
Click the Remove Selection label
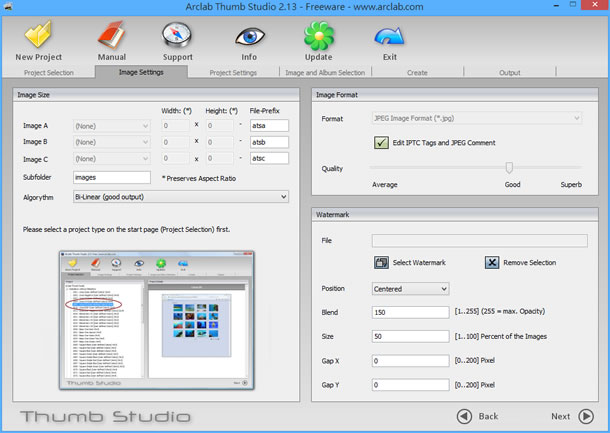529,263
